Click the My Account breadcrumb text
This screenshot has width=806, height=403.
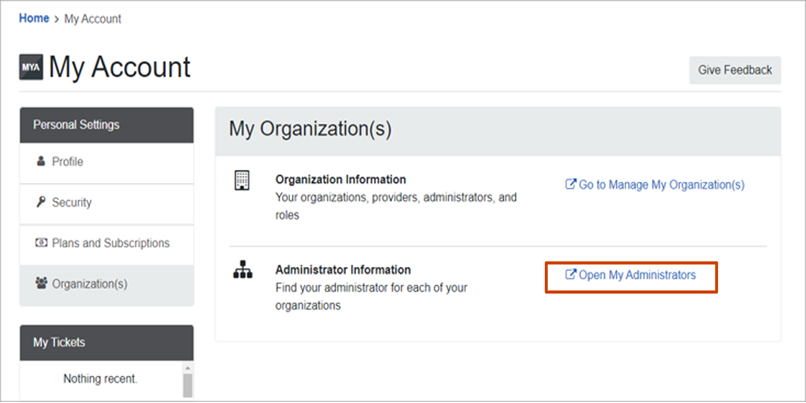[x=93, y=19]
